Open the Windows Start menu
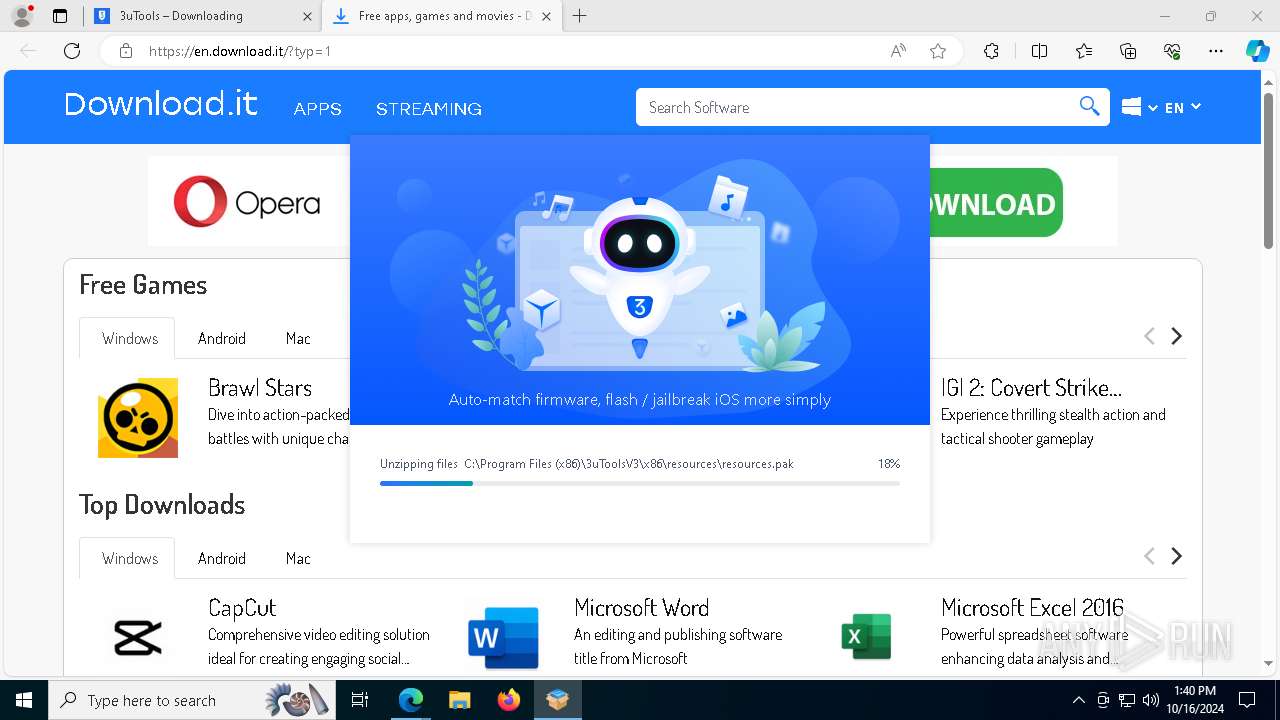Image resolution: width=1280 pixels, height=720 pixels. point(24,700)
